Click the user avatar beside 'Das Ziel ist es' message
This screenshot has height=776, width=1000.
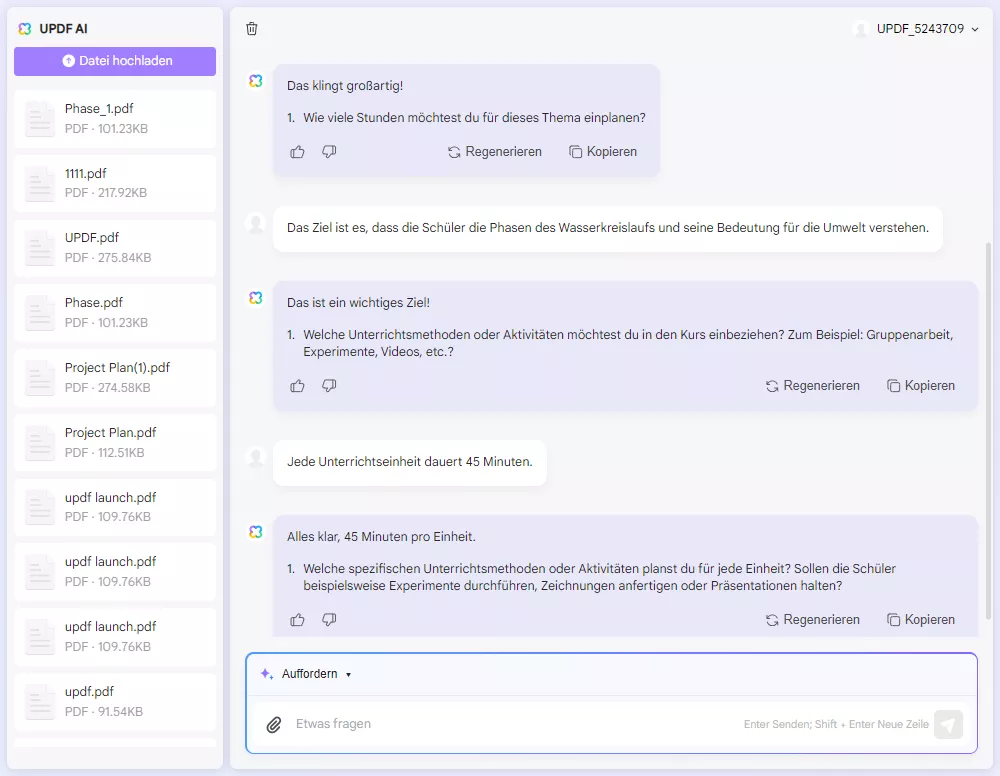pos(256,223)
